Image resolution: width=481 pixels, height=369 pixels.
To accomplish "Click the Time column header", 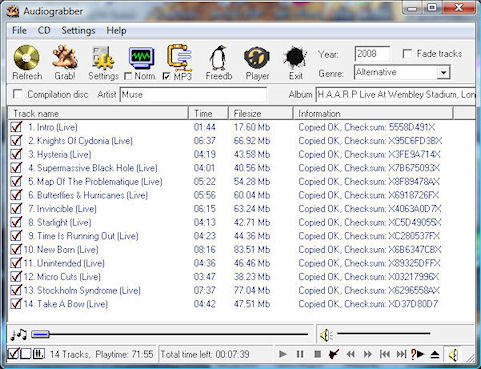I will coord(208,113).
